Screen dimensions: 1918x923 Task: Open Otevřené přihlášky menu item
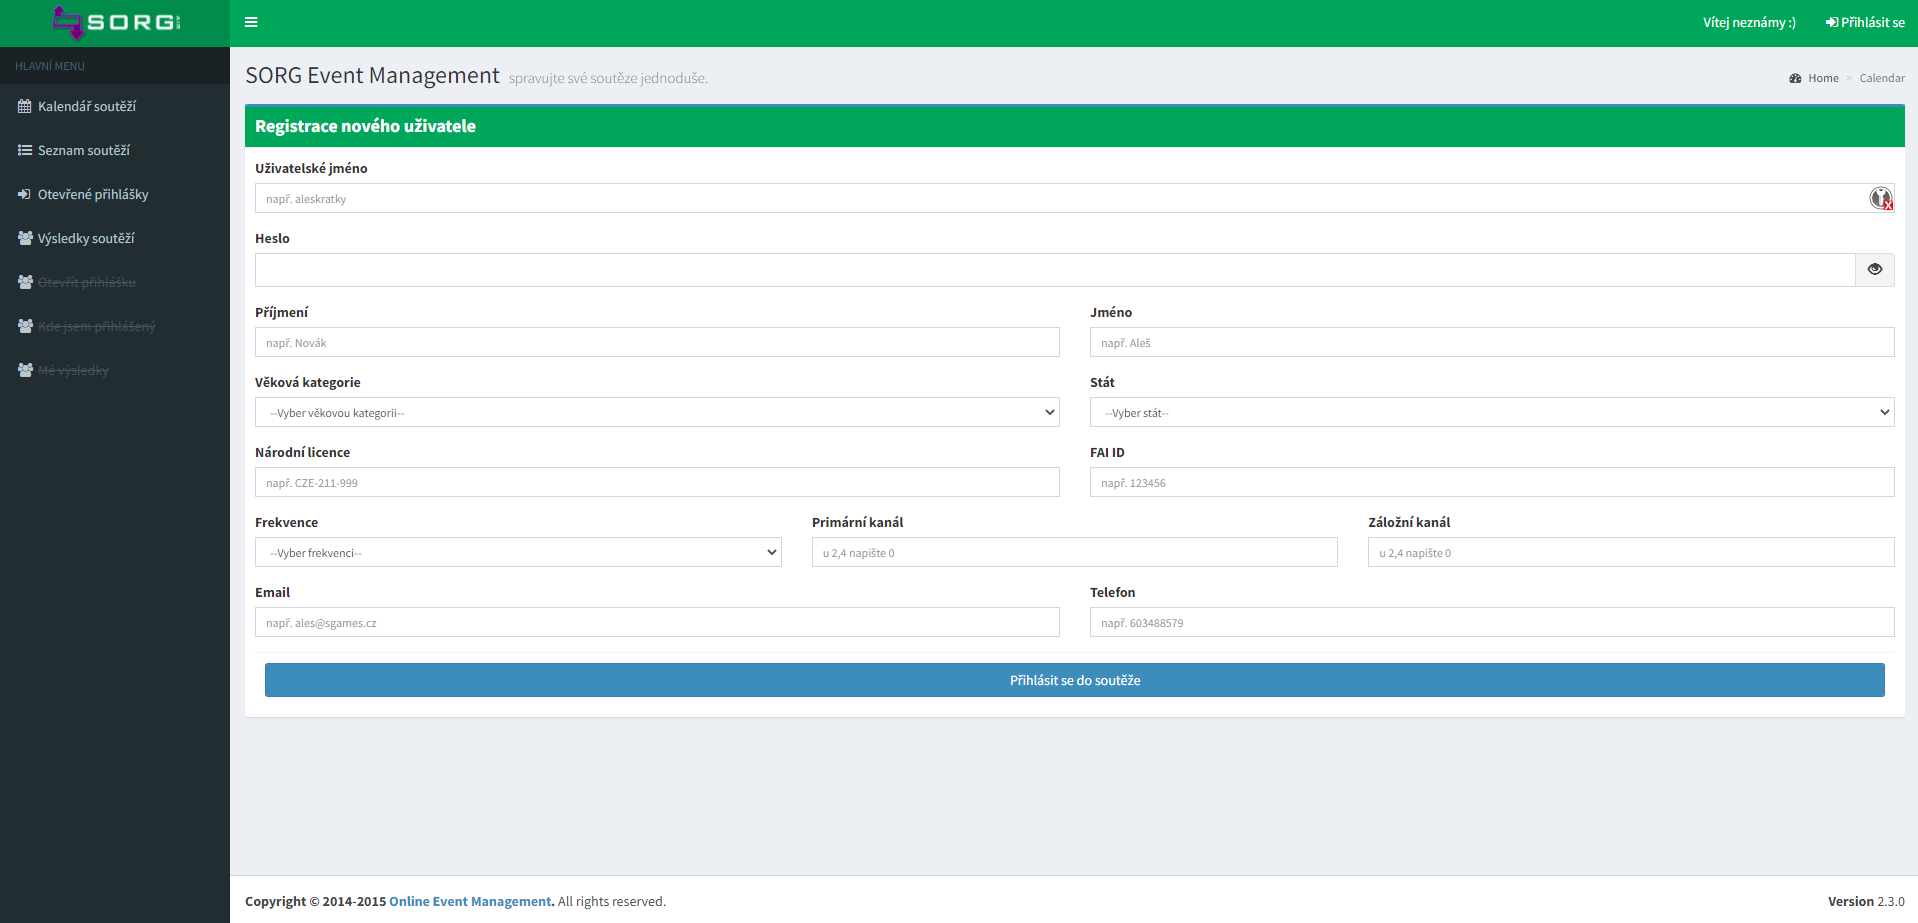115,194
